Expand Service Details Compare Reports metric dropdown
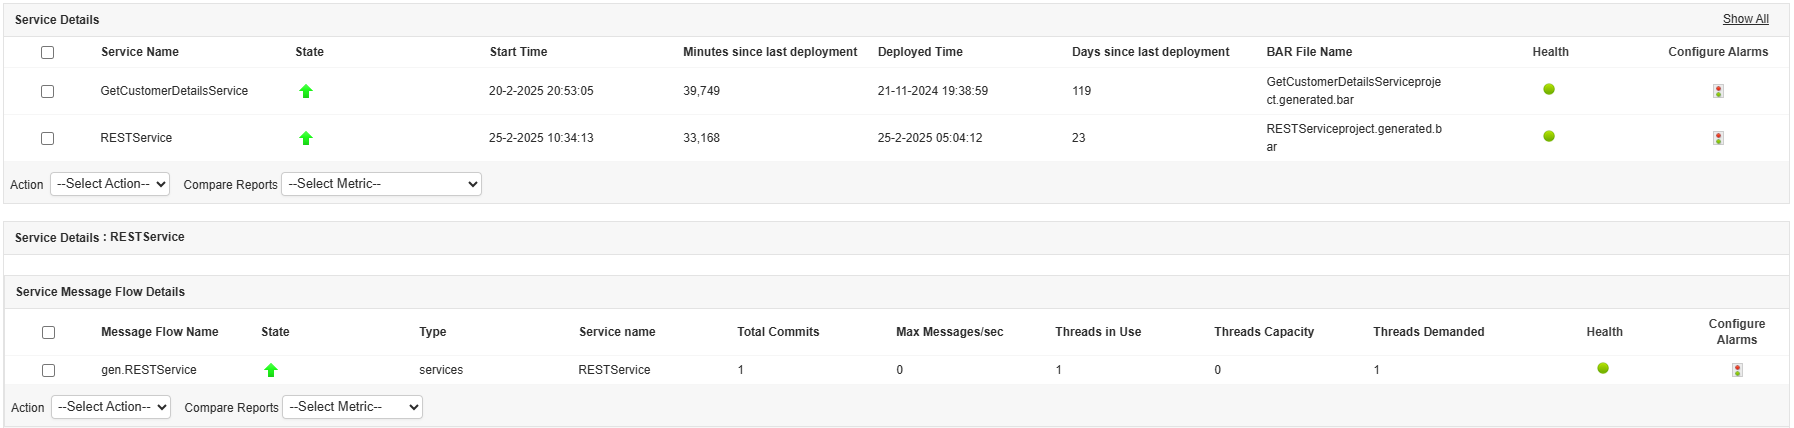This screenshot has width=1794, height=428. 381,184
